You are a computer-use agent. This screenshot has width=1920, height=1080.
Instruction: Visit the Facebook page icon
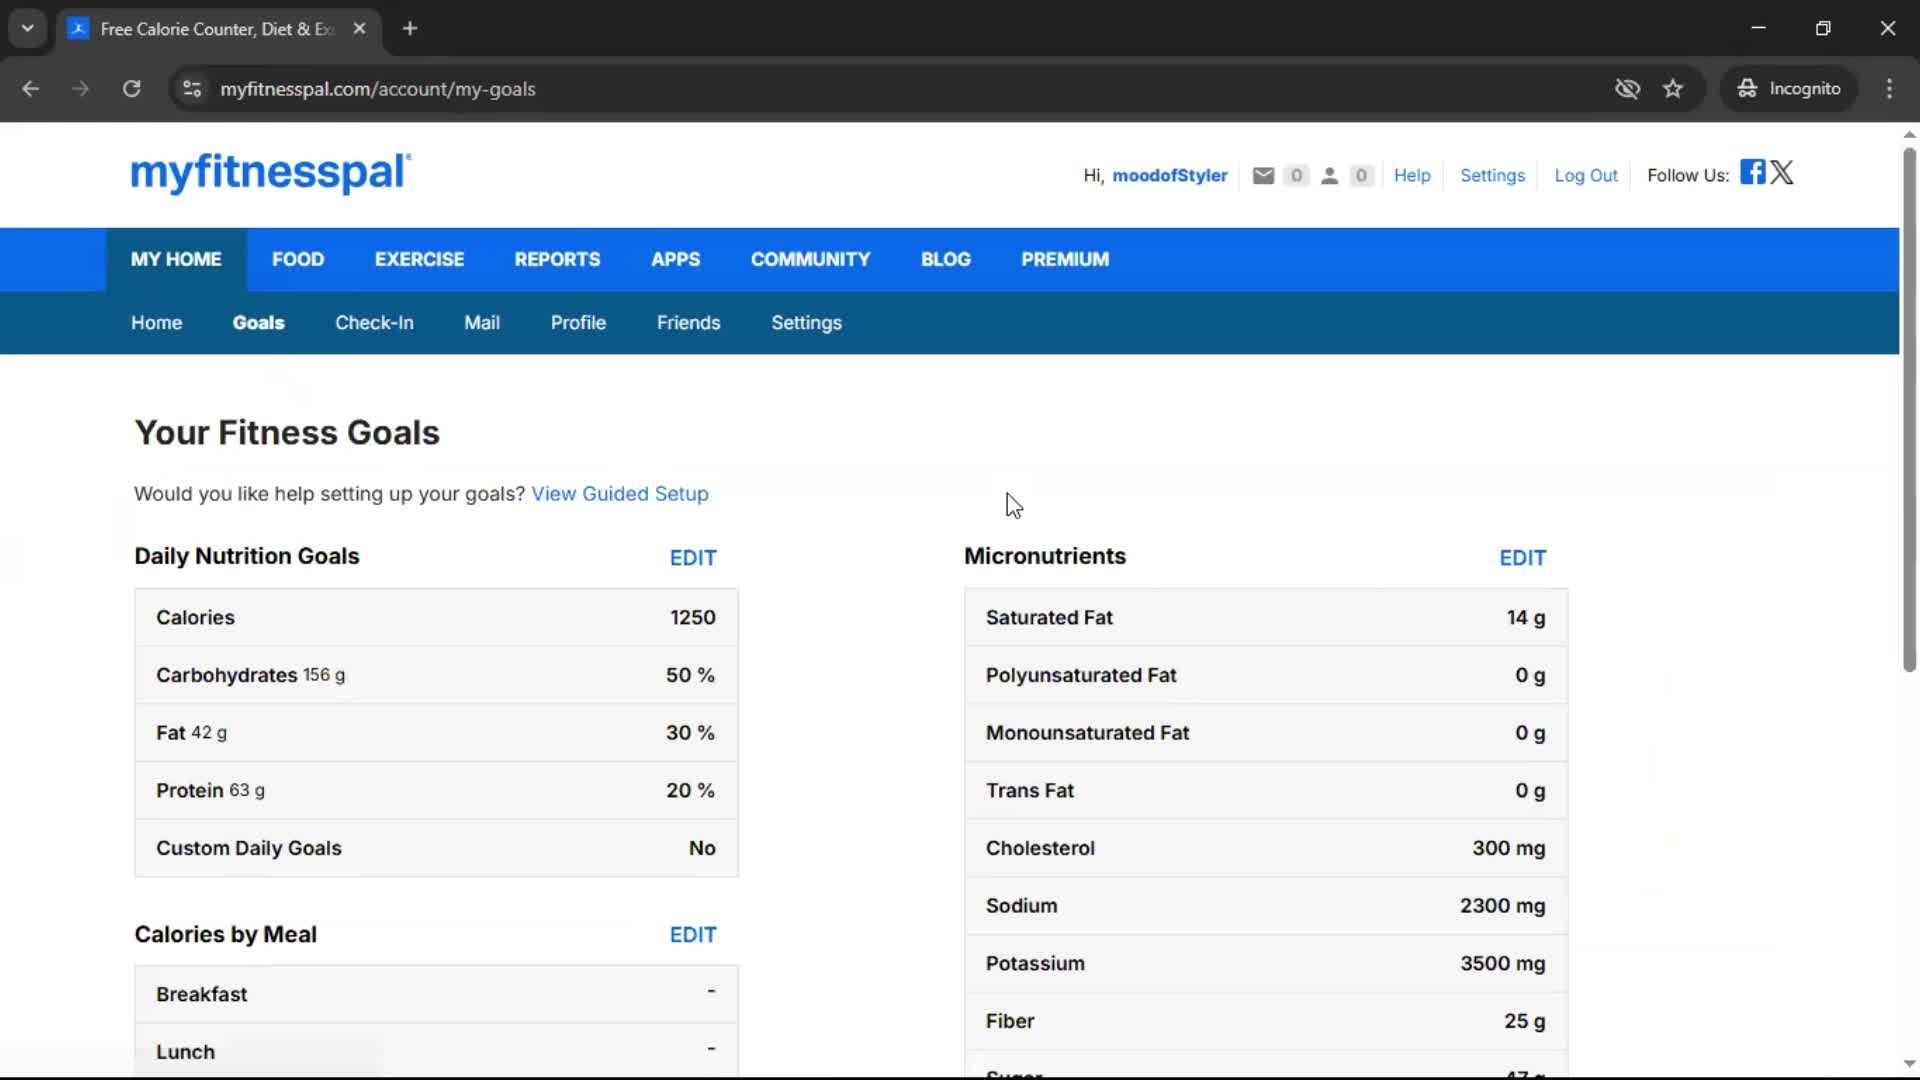pos(1752,172)
